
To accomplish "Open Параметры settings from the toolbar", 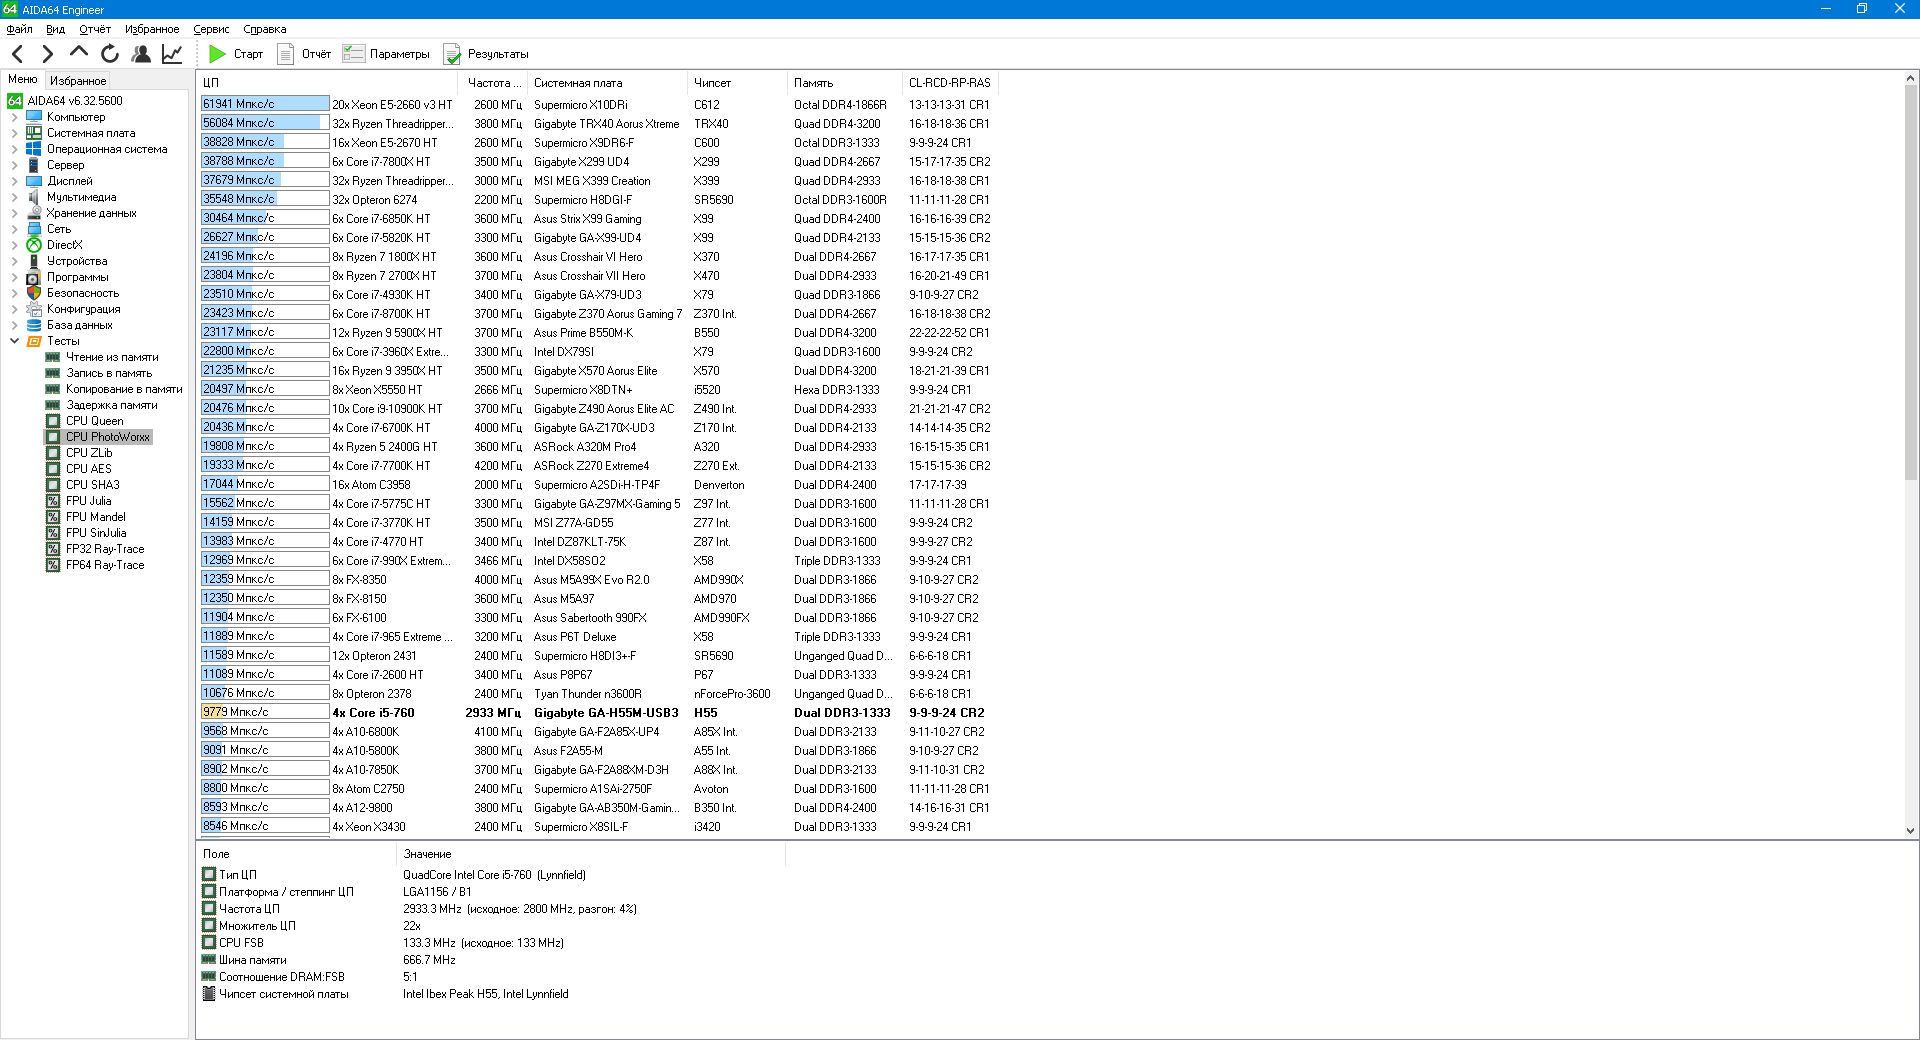I will point(386,54).
